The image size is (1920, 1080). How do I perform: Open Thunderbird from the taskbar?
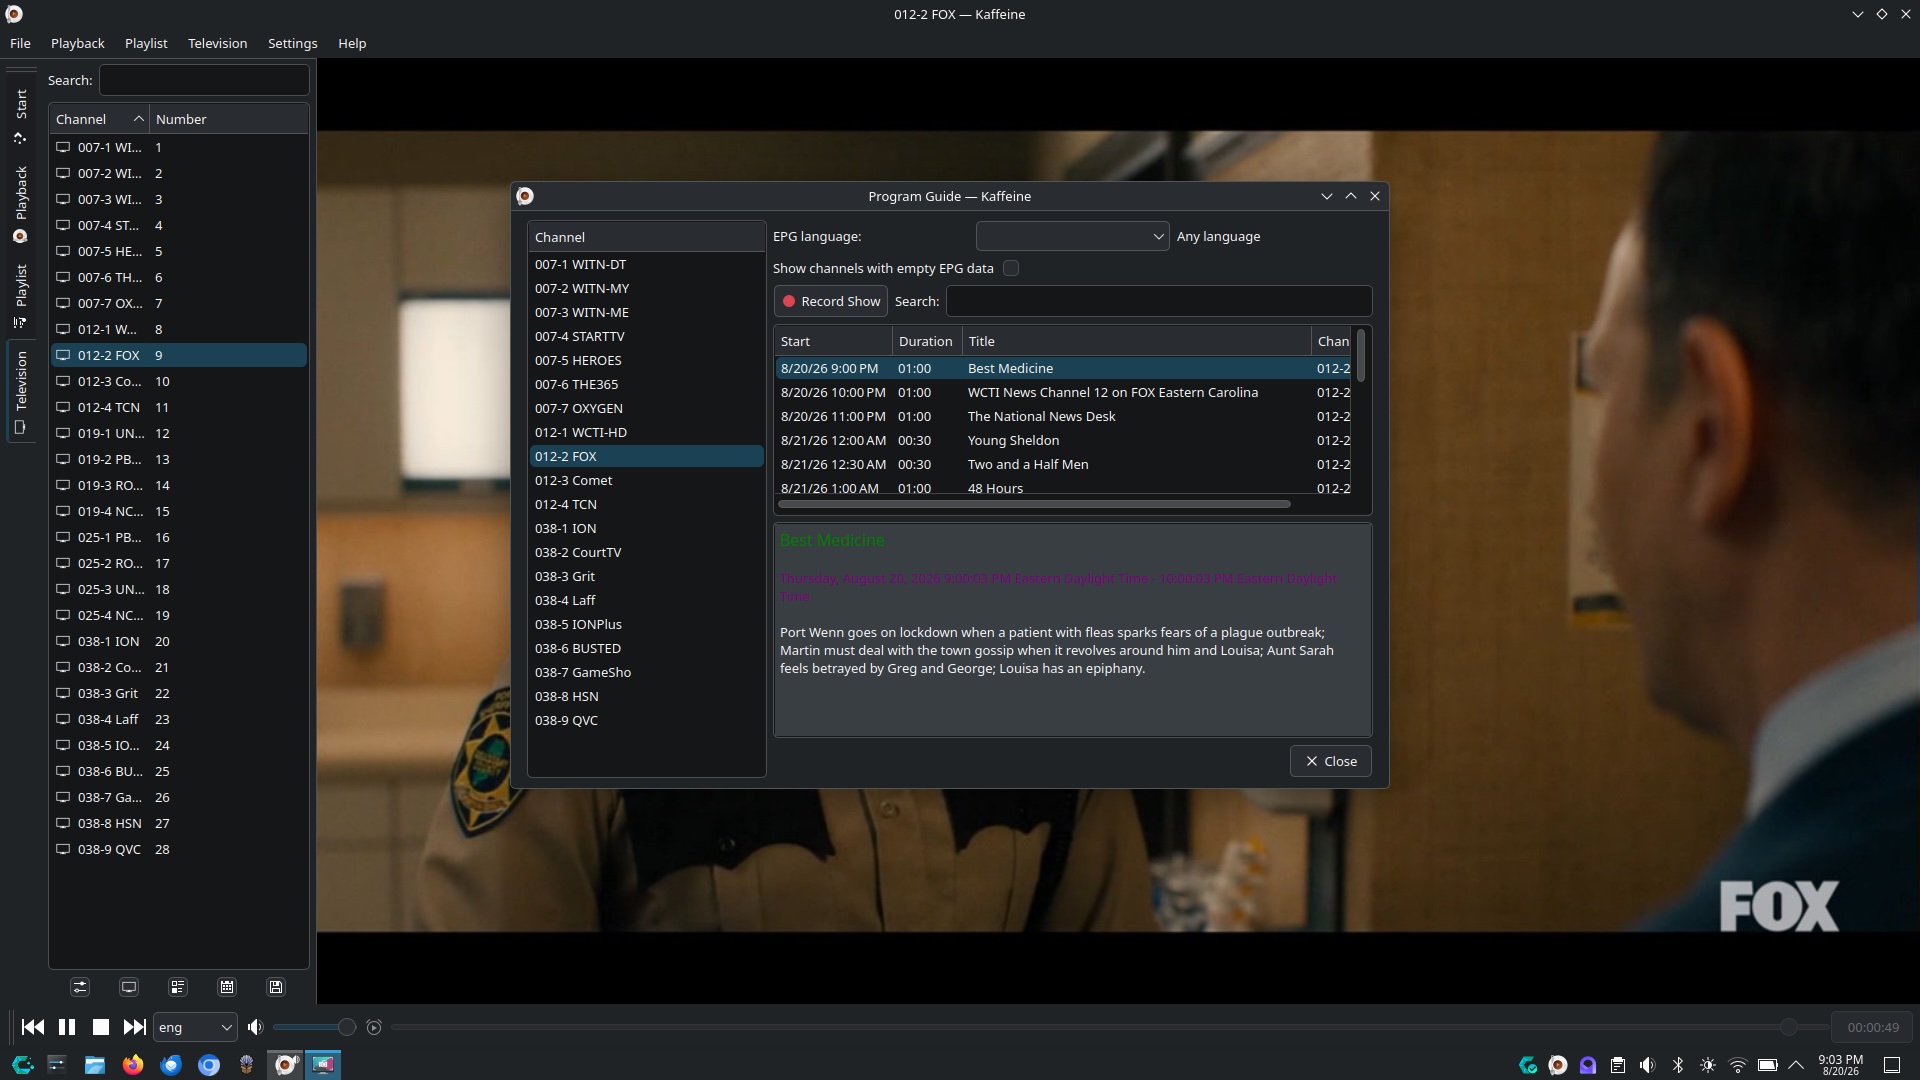click(171, 1065)
